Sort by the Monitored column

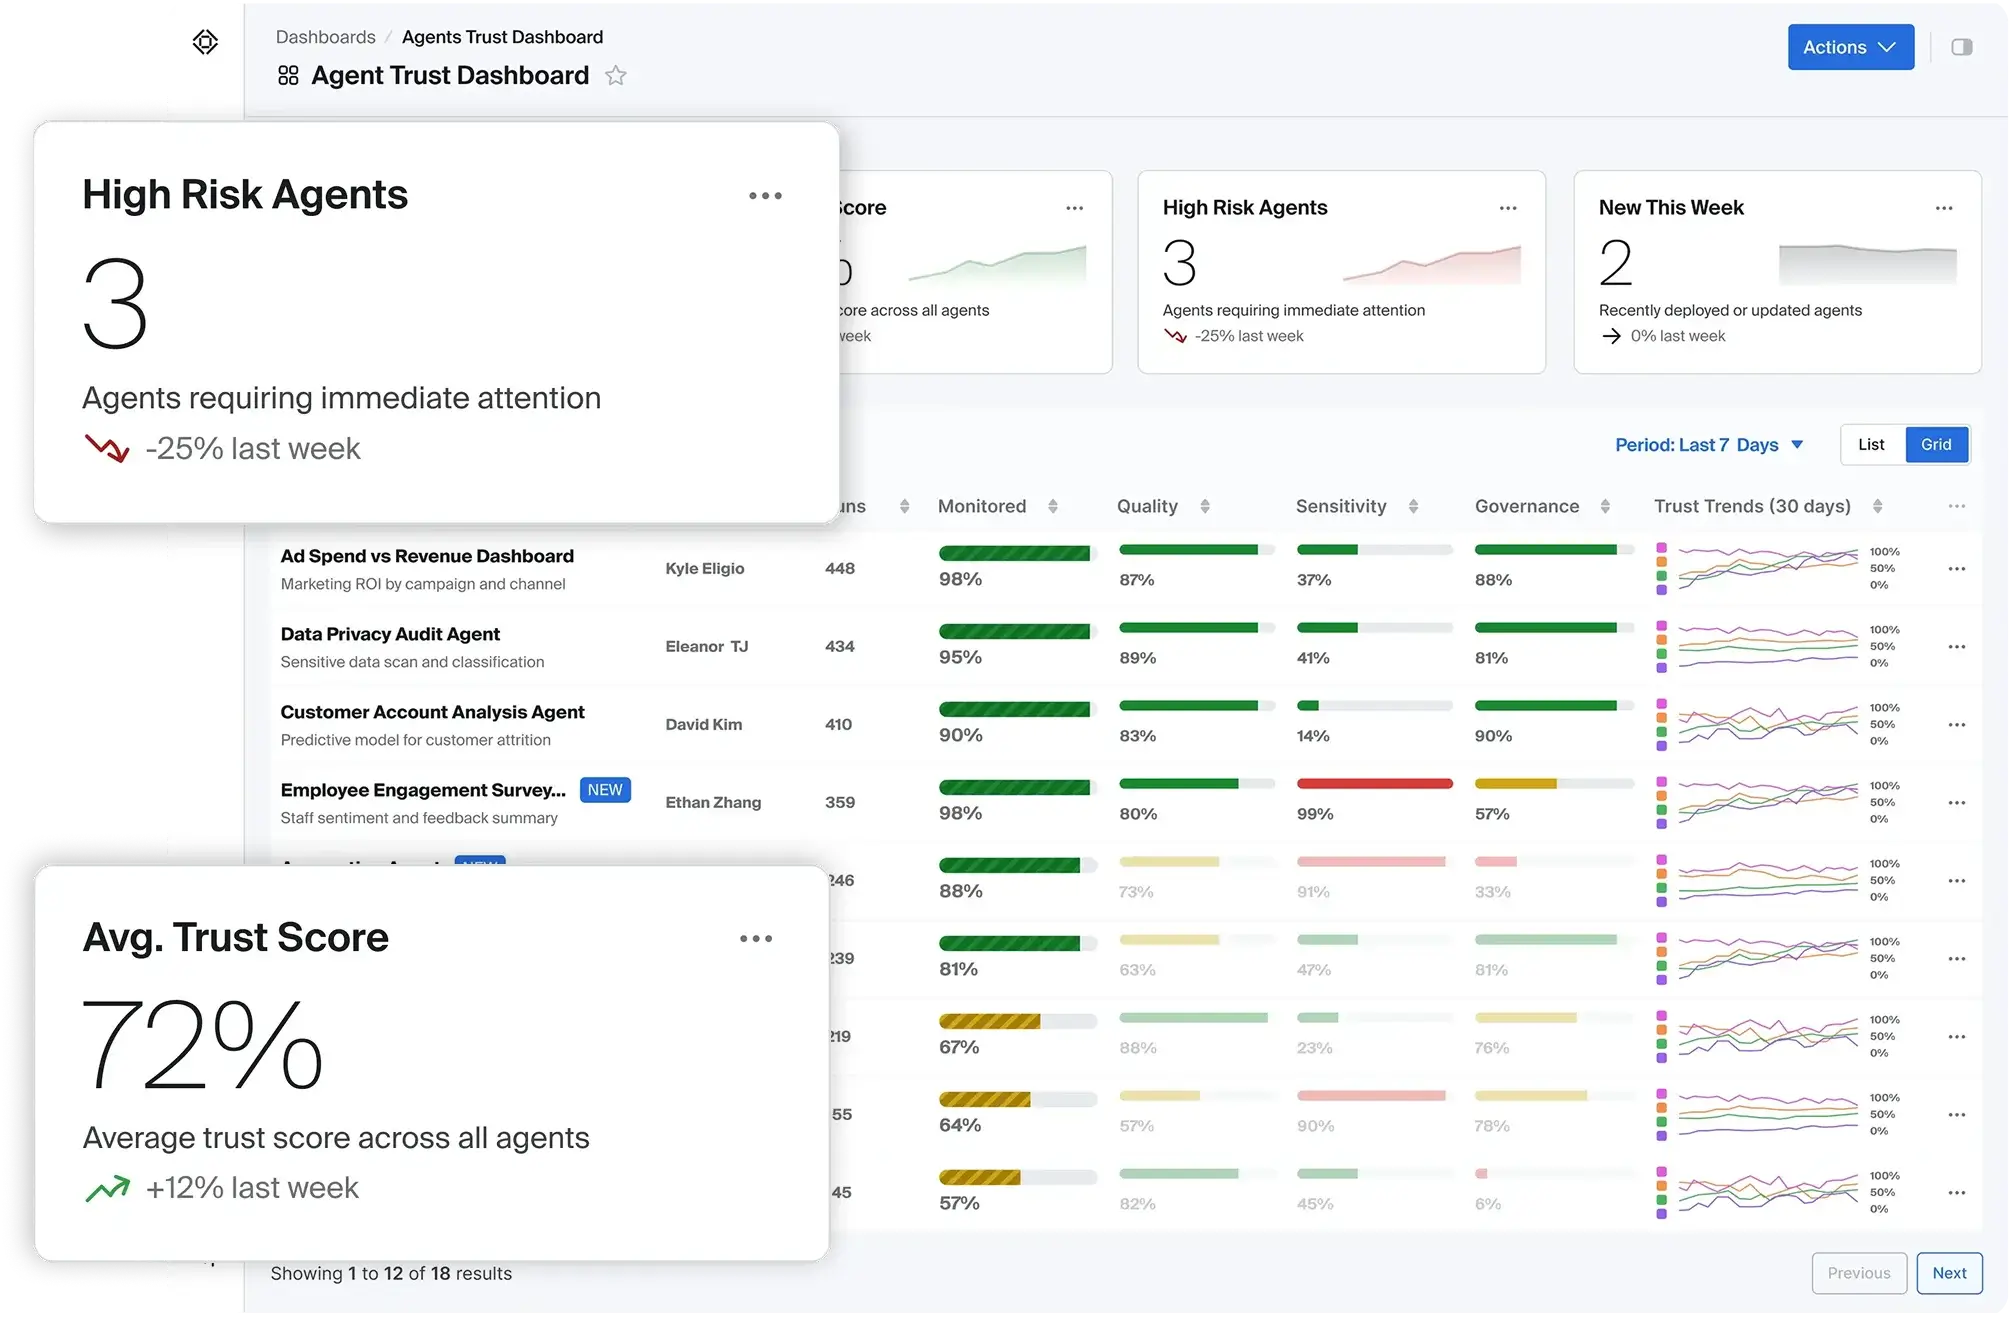tap(1052, 507)
